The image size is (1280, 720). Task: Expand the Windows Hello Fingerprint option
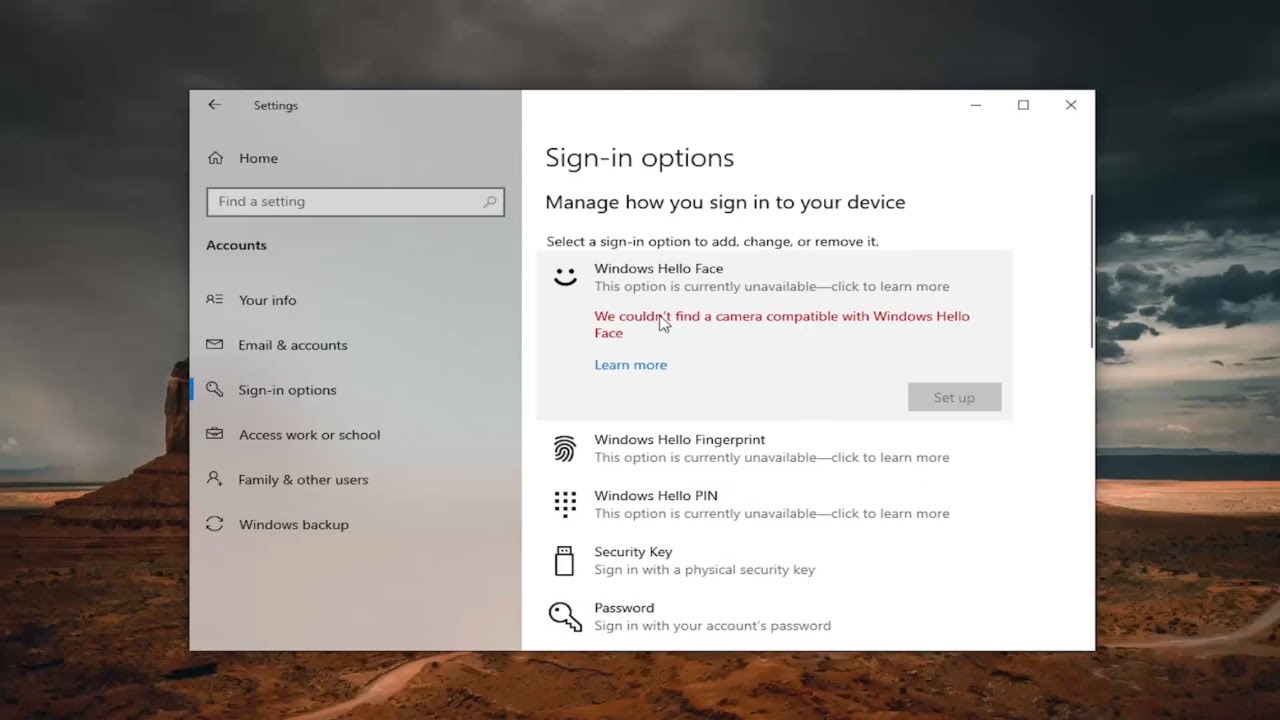[774, 448]
